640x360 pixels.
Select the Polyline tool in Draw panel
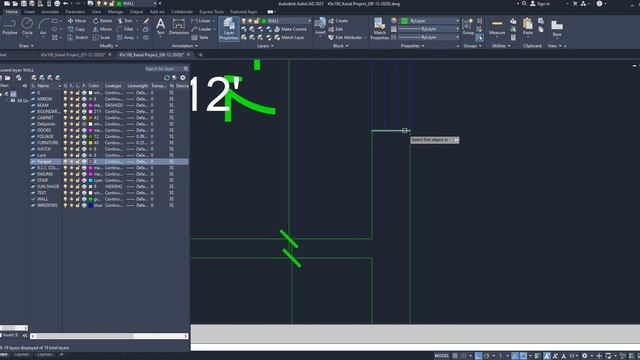click(10, 27)
